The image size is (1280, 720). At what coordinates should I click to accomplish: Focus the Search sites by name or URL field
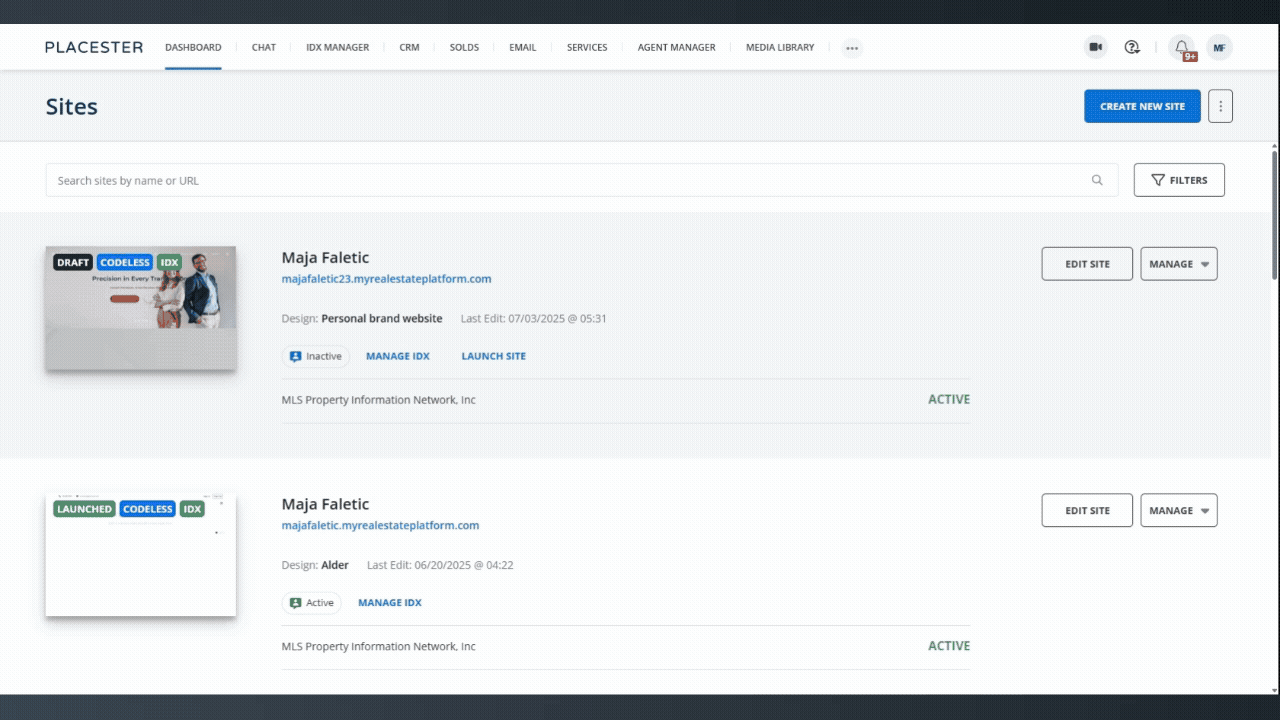click(582, 180)
